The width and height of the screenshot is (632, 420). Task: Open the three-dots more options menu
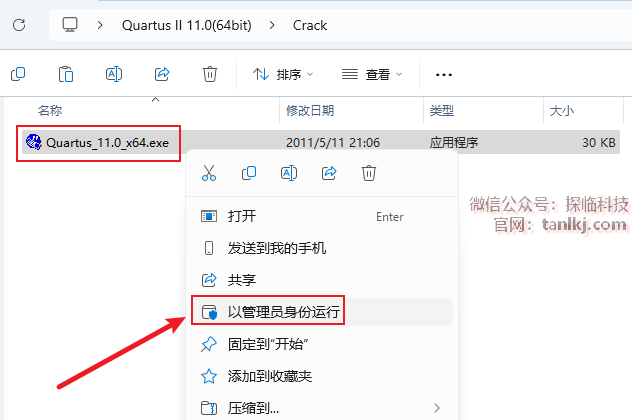click(444, 75)
